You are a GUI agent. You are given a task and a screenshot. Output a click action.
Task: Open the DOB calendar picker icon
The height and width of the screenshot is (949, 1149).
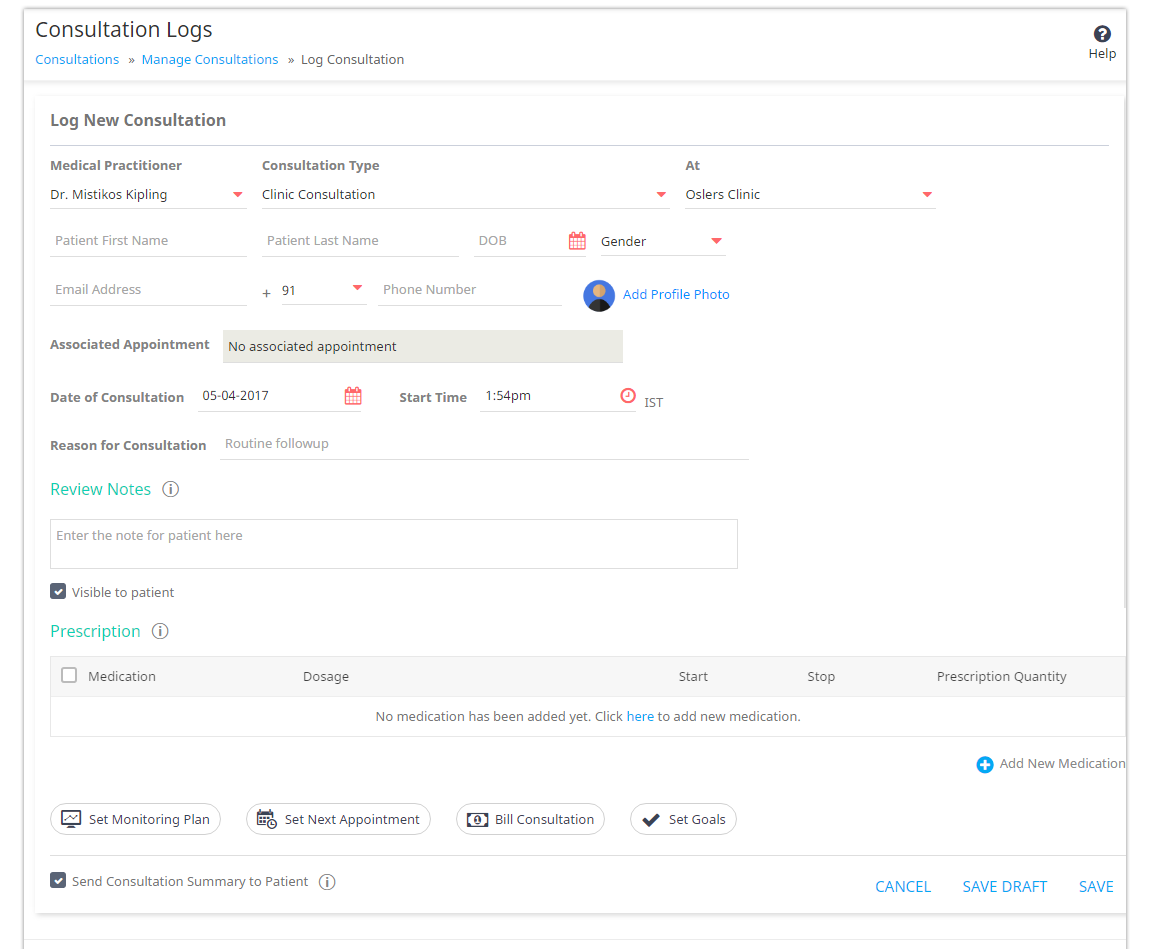point(577,240)
